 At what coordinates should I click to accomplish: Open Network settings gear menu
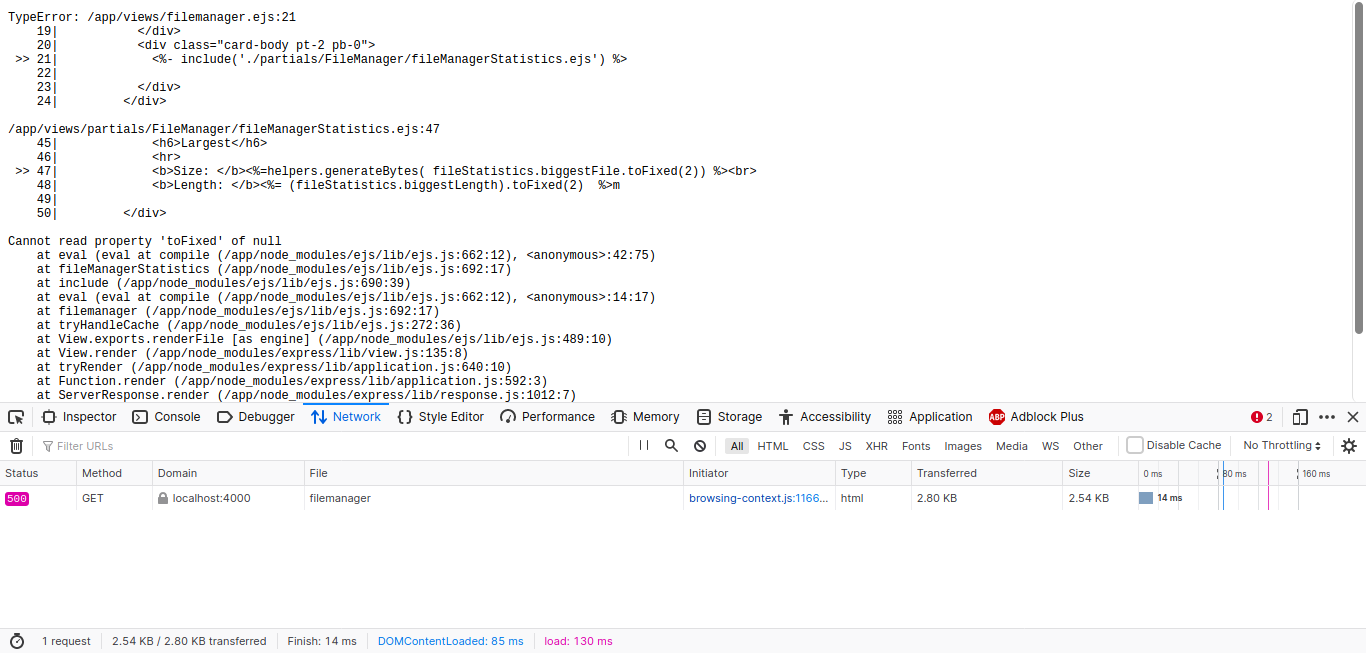1348,445
